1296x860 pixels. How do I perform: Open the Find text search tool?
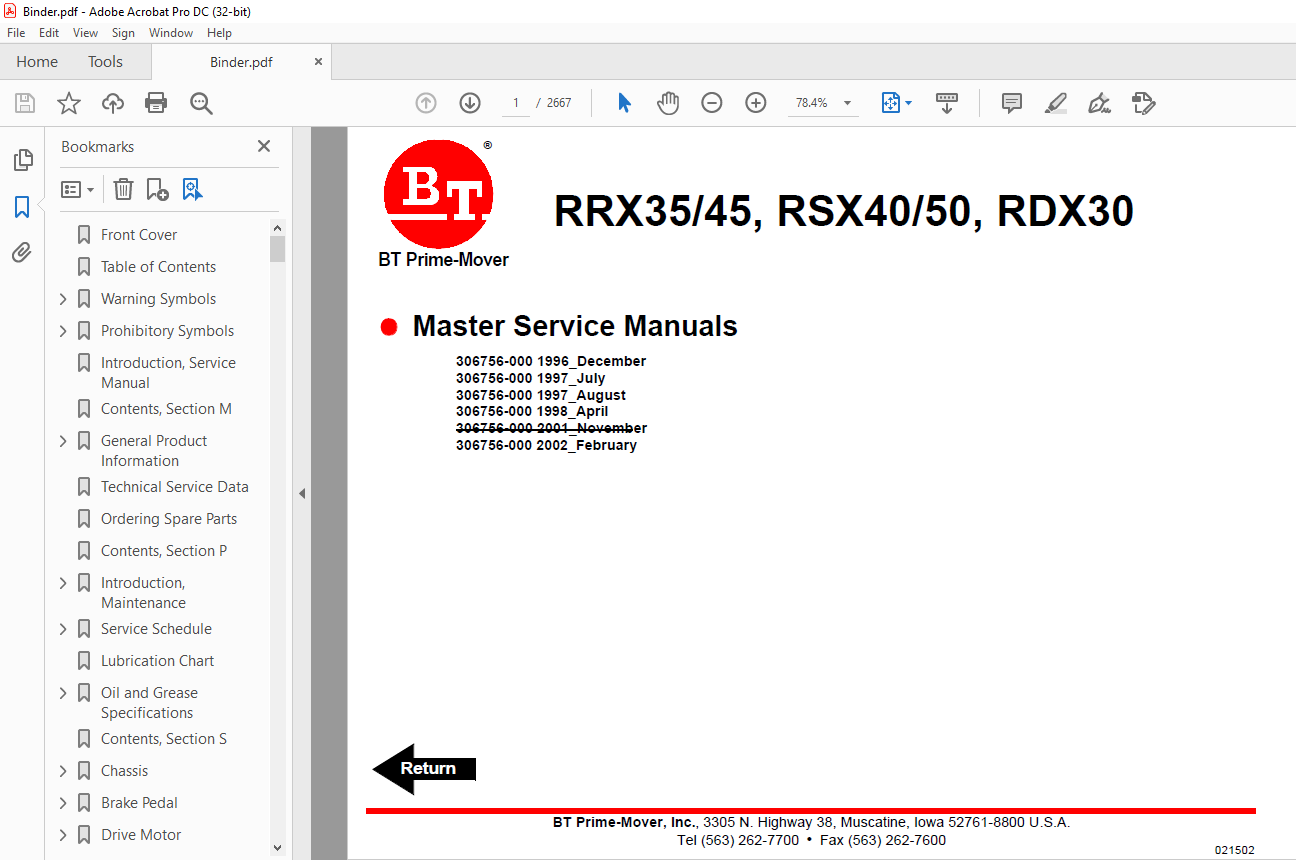click(x=201, y=103)
